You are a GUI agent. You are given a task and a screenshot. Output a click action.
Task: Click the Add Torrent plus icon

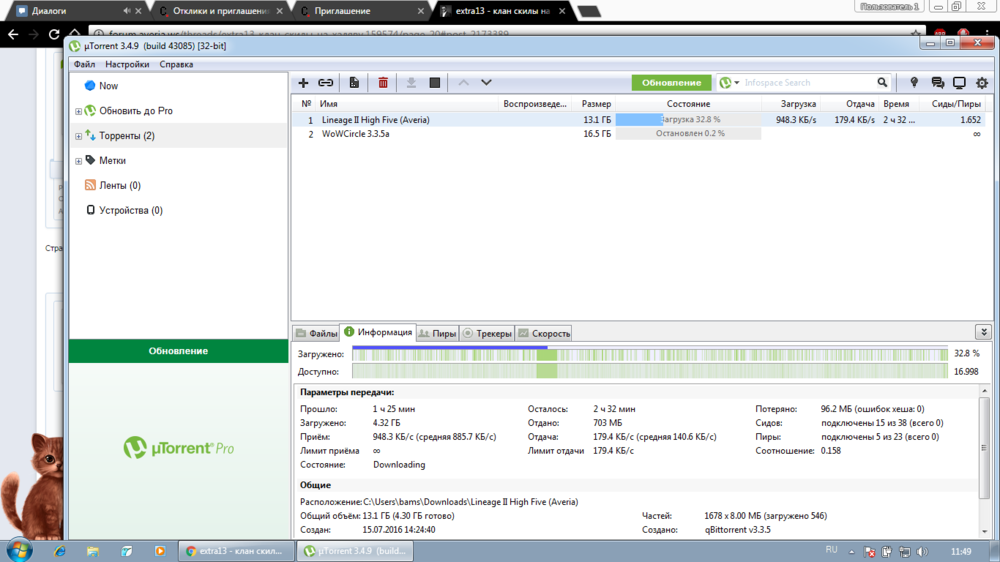(304, 83)
